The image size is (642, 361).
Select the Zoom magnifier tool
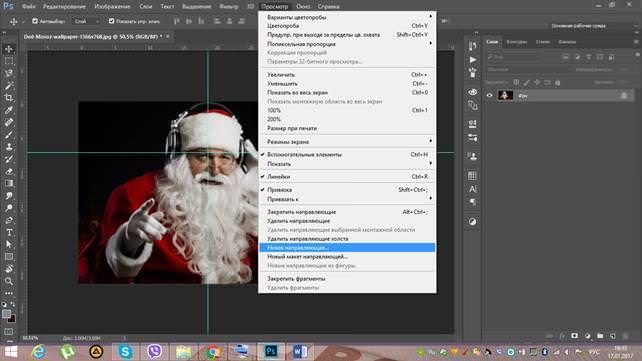point(9,281)
